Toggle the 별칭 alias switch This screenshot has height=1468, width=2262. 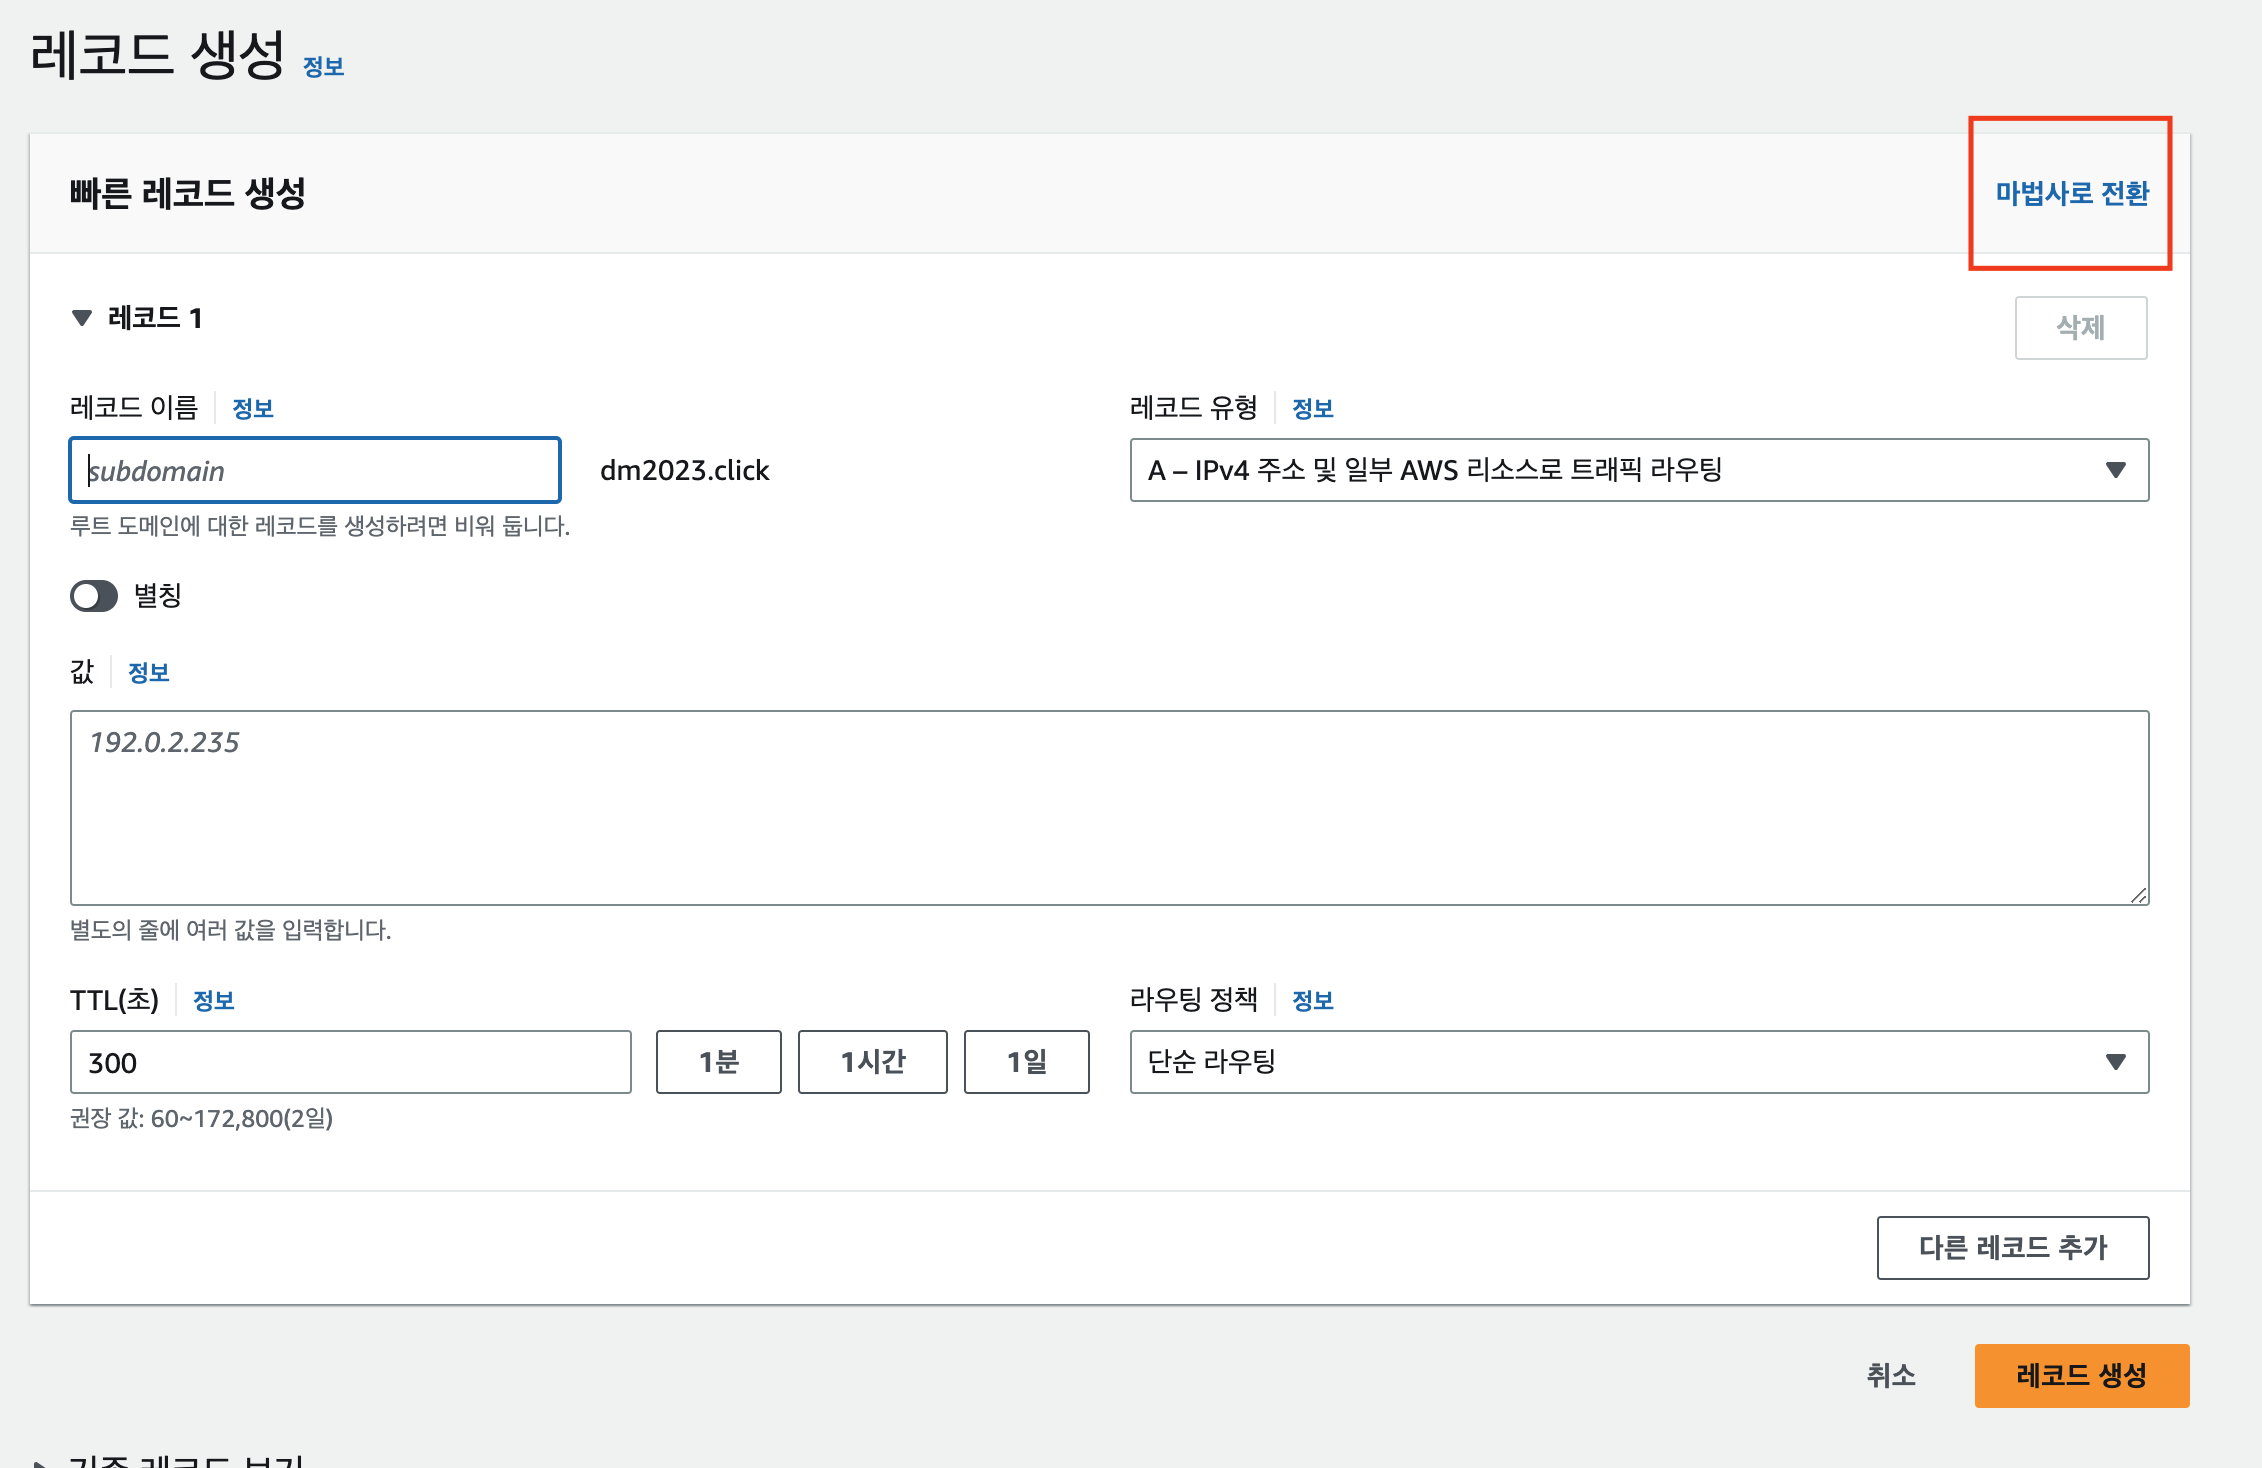94,596
